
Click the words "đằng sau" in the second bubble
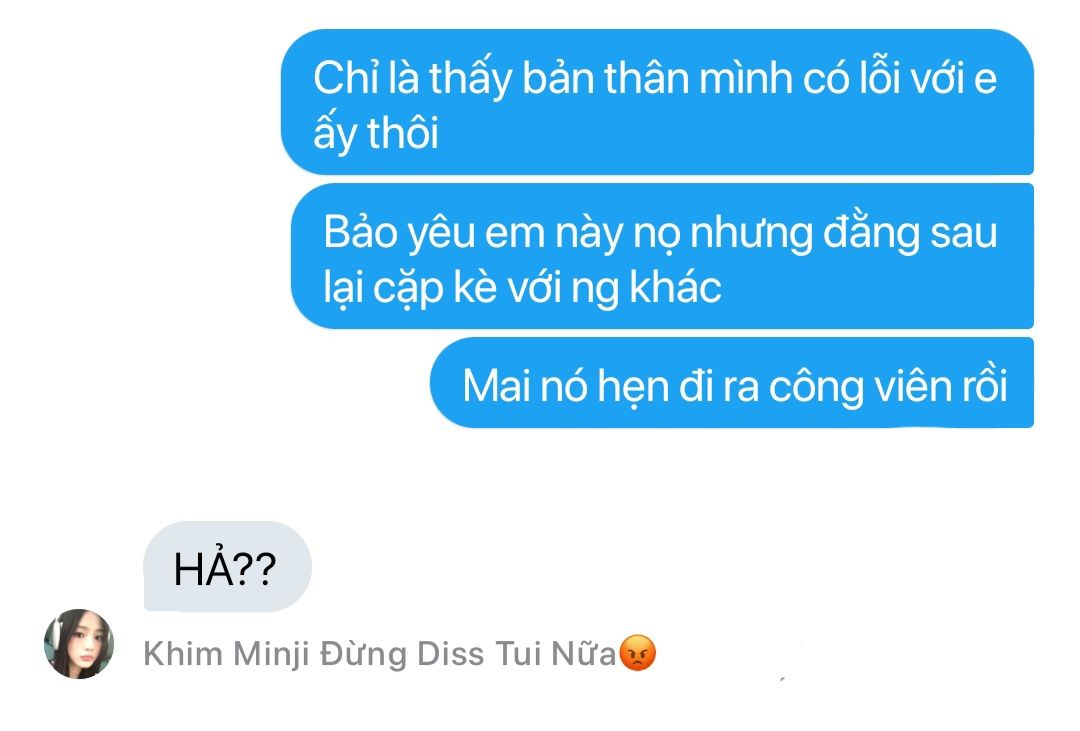pos(911,233)
